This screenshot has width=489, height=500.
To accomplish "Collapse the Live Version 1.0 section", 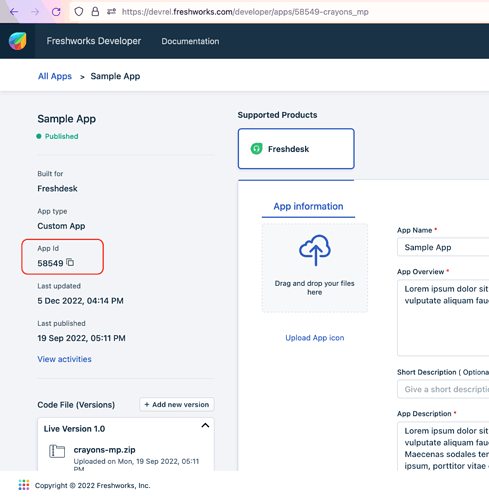I will 205,425.
